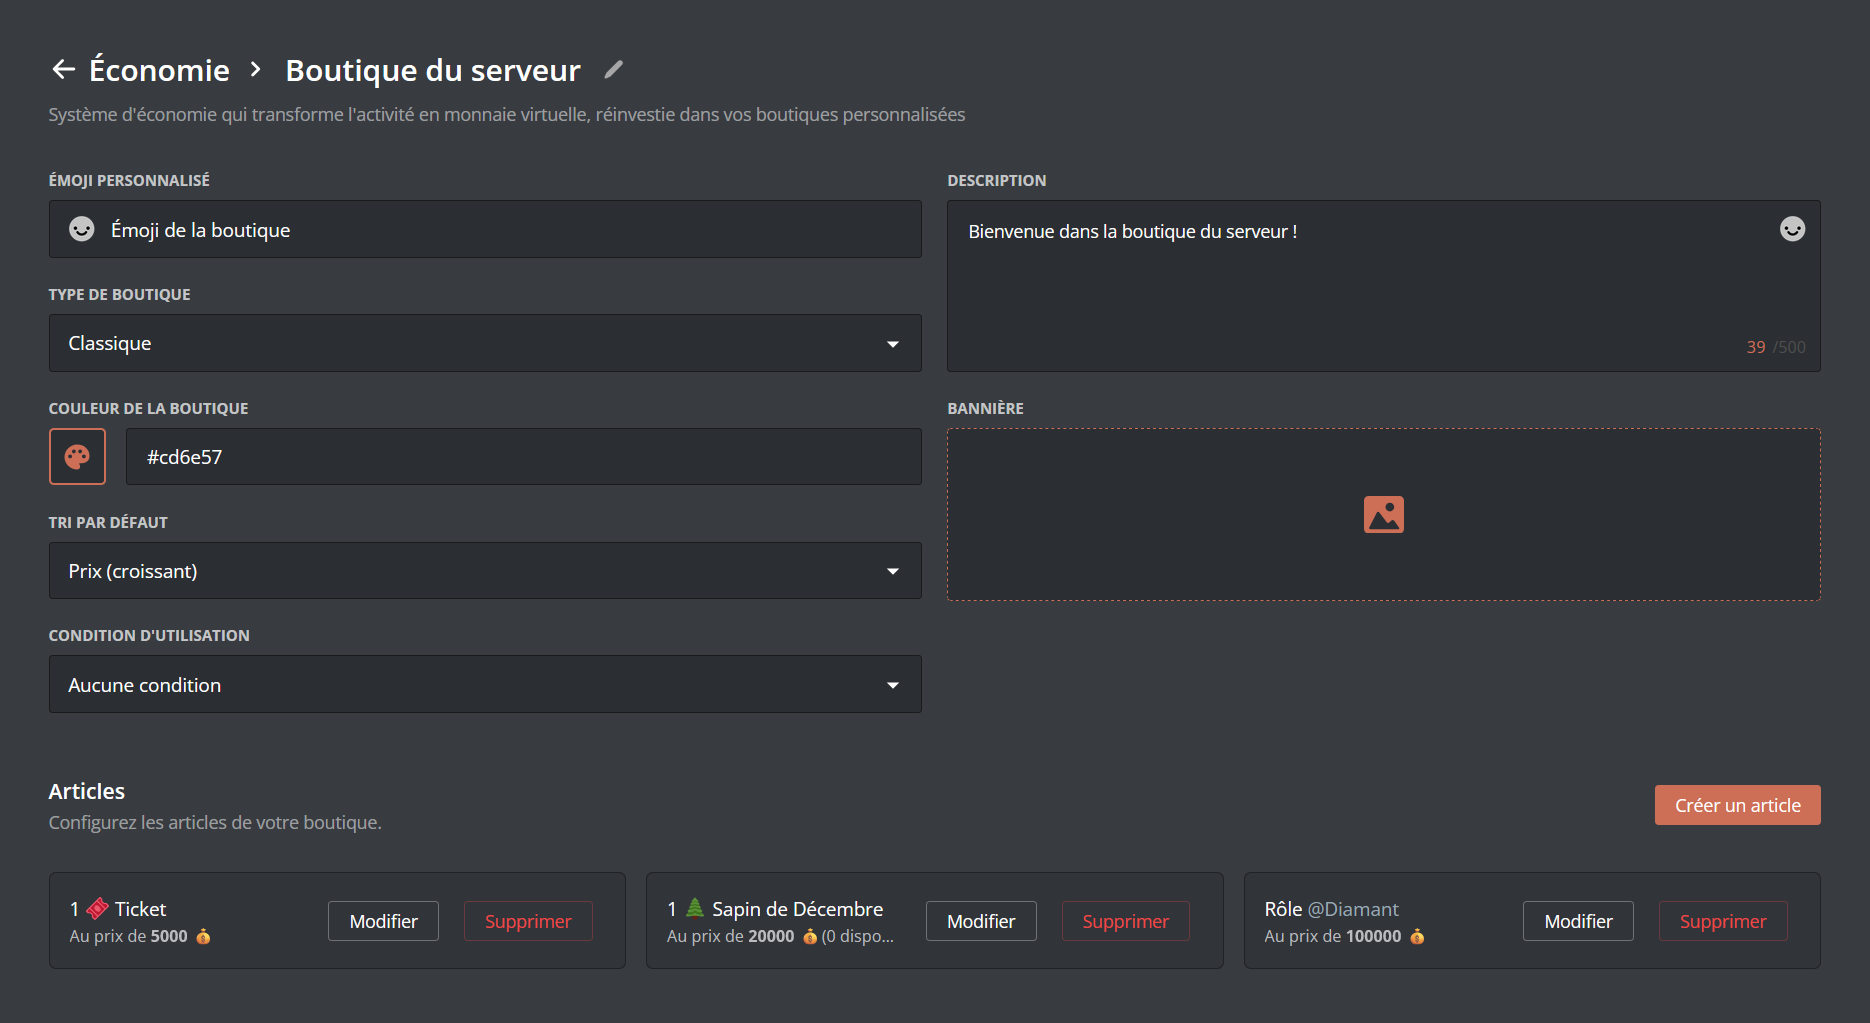Image resolution: width=1870 pixels, height=1023 pixels.
Task: Click the hex color code input field
Action: tap(523, 457)
